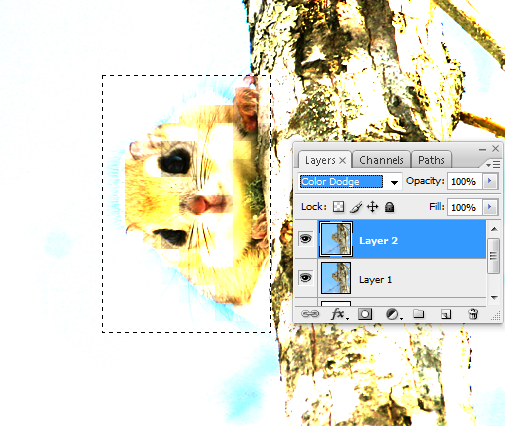
Task: Add a layer mask
Action: (x=365, y=314)
